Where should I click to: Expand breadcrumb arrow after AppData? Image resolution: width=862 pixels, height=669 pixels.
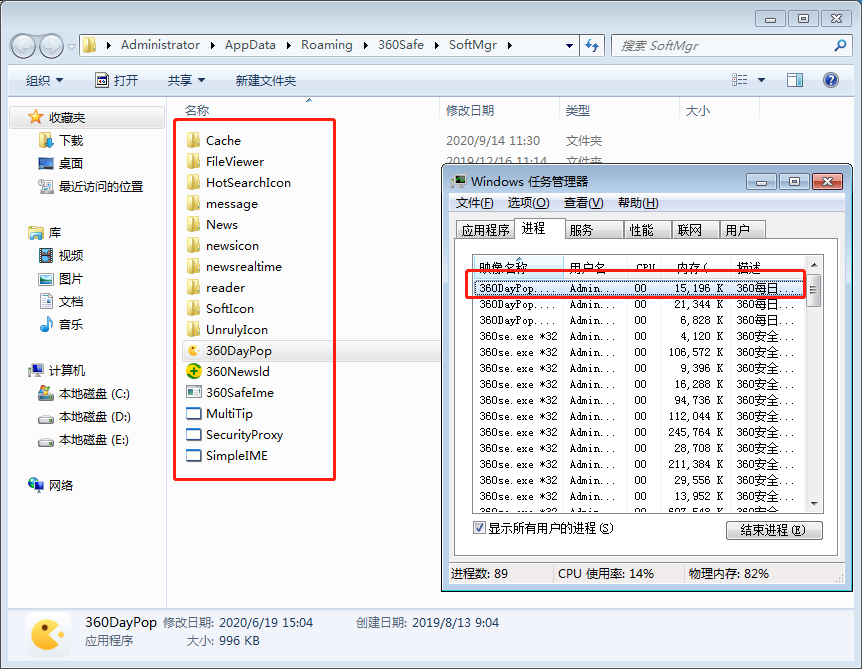pyautogui.click(x=289, y=45)
